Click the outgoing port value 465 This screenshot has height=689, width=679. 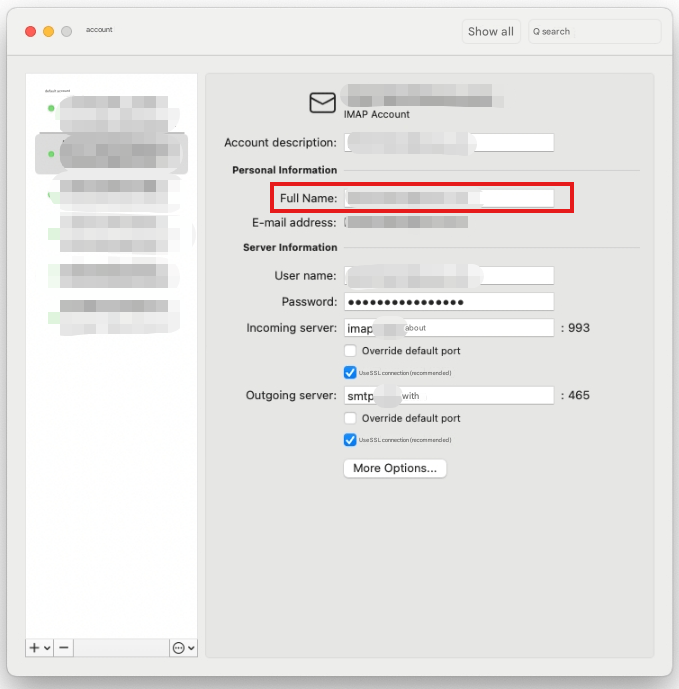pos(579,395)
